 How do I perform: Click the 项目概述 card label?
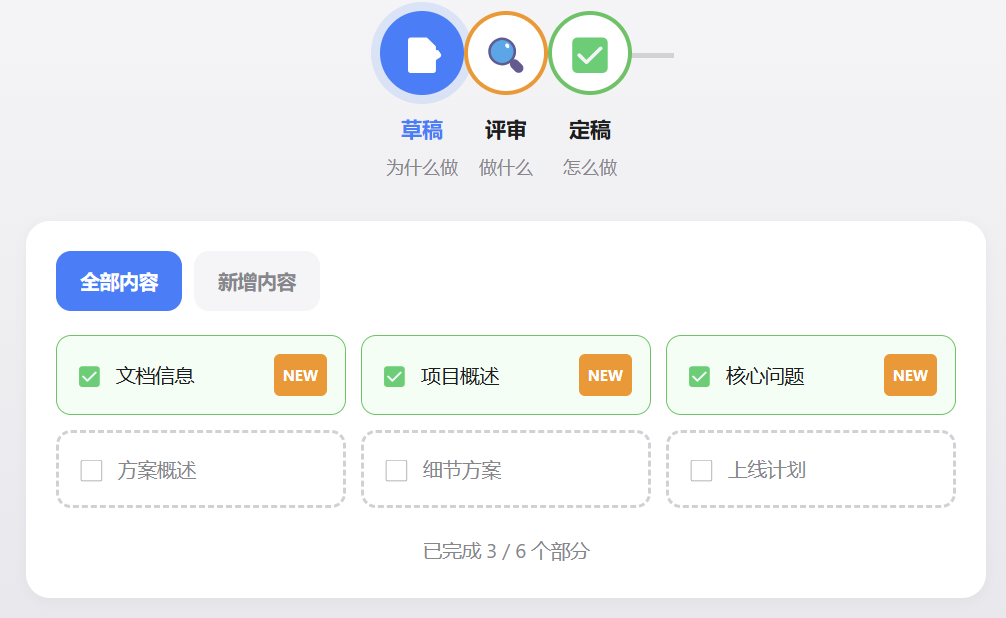(x=460, y=376)
